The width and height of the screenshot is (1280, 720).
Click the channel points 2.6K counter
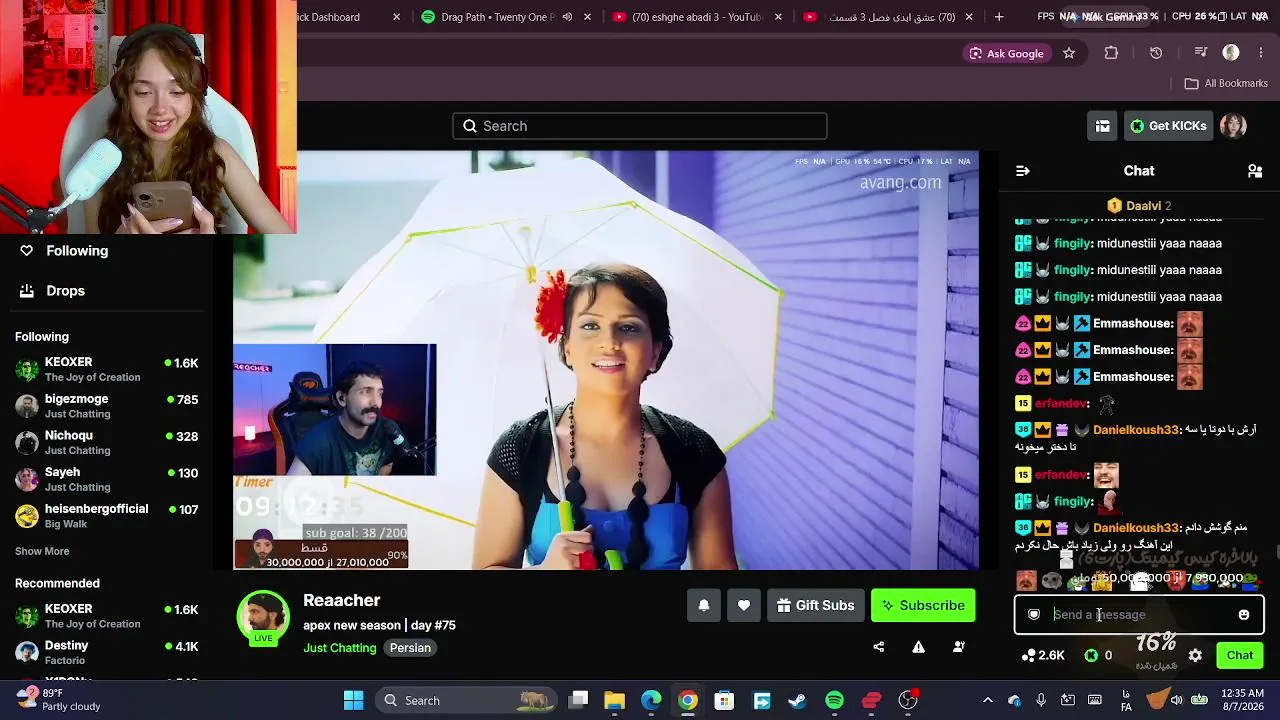1043,656
